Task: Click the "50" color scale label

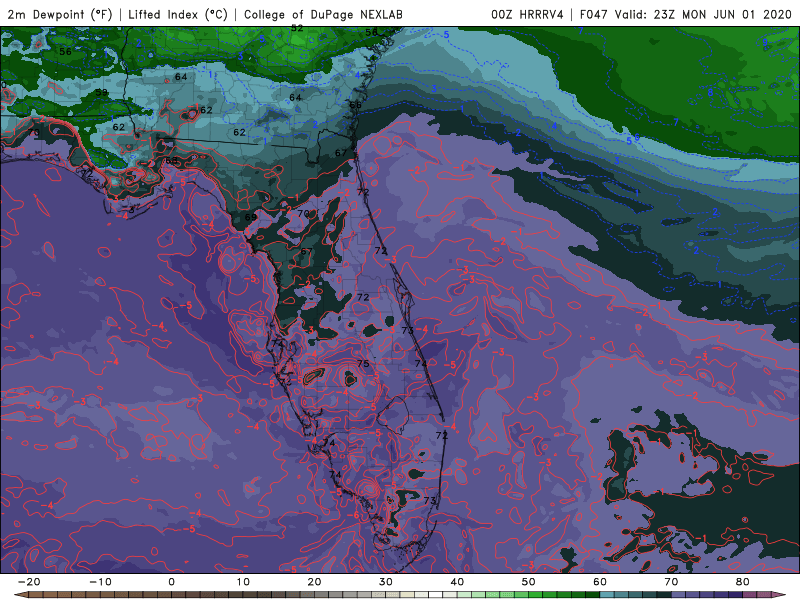Action: [x=529, y=582]
